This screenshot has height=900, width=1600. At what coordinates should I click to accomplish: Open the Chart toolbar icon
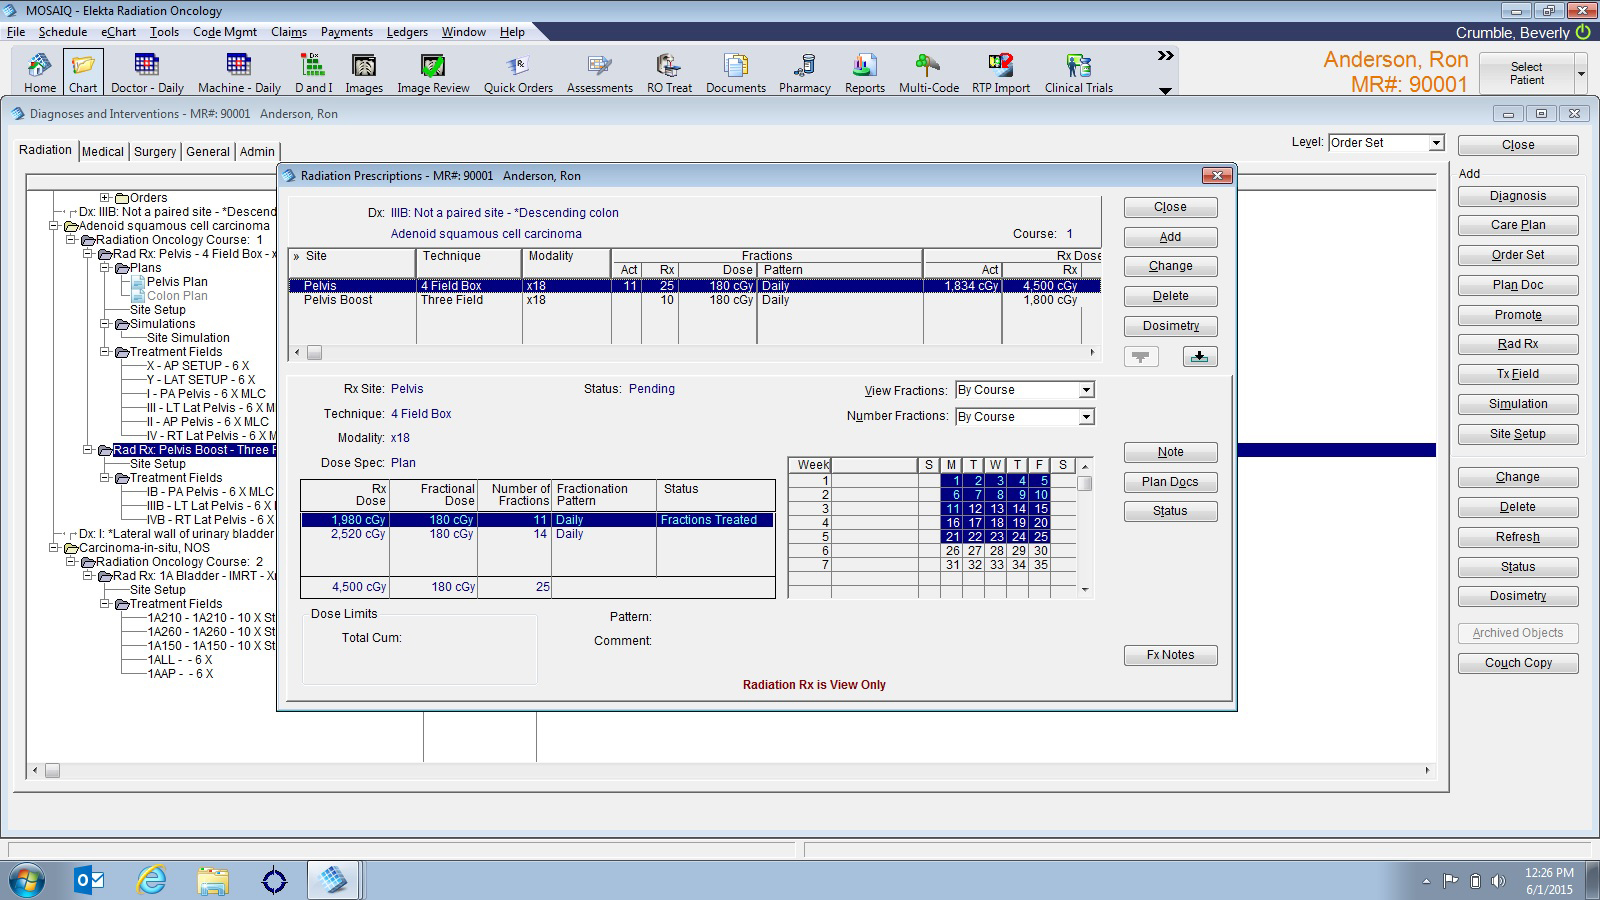[x=83, y=73]
